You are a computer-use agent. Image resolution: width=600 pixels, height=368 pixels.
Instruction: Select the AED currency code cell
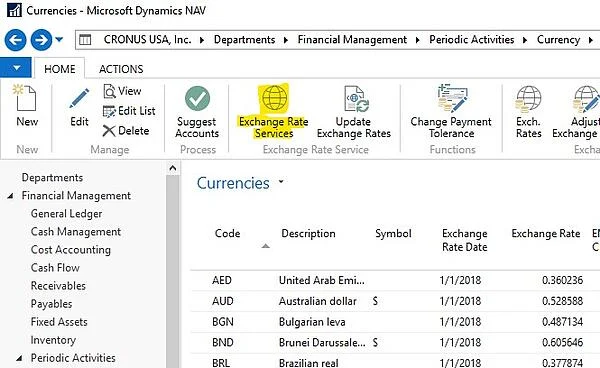[222, 280]
